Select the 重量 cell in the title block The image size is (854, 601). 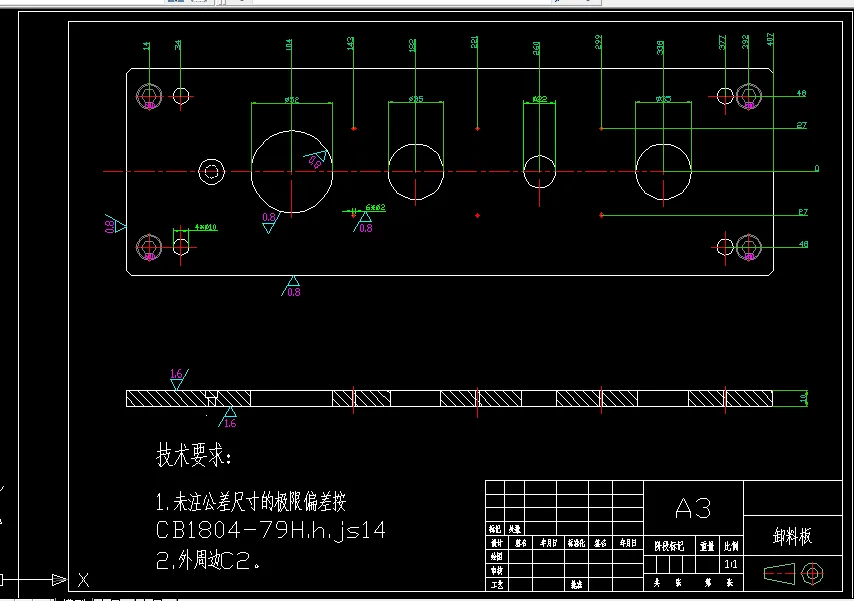(707, 546)
